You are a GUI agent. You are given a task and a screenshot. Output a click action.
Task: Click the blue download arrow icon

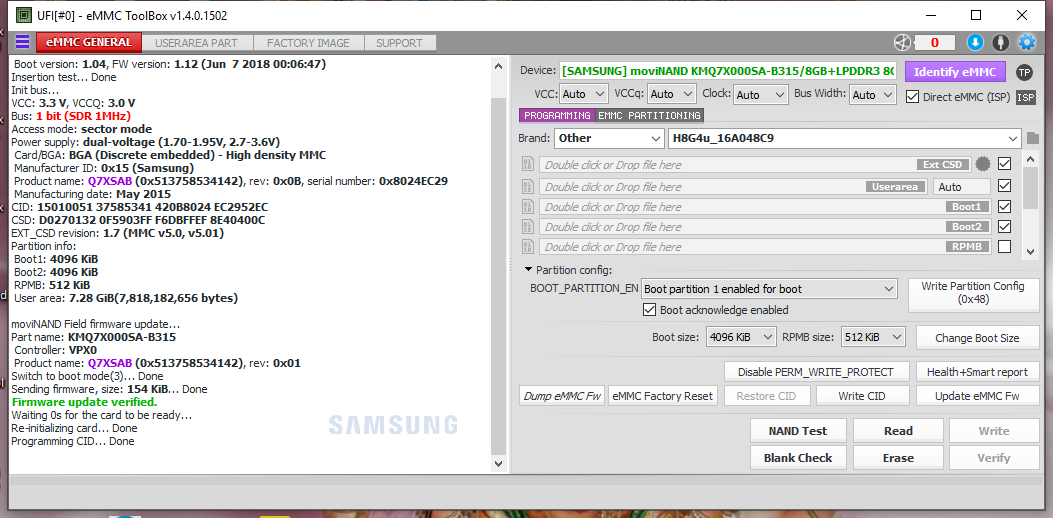coord(975,42)
